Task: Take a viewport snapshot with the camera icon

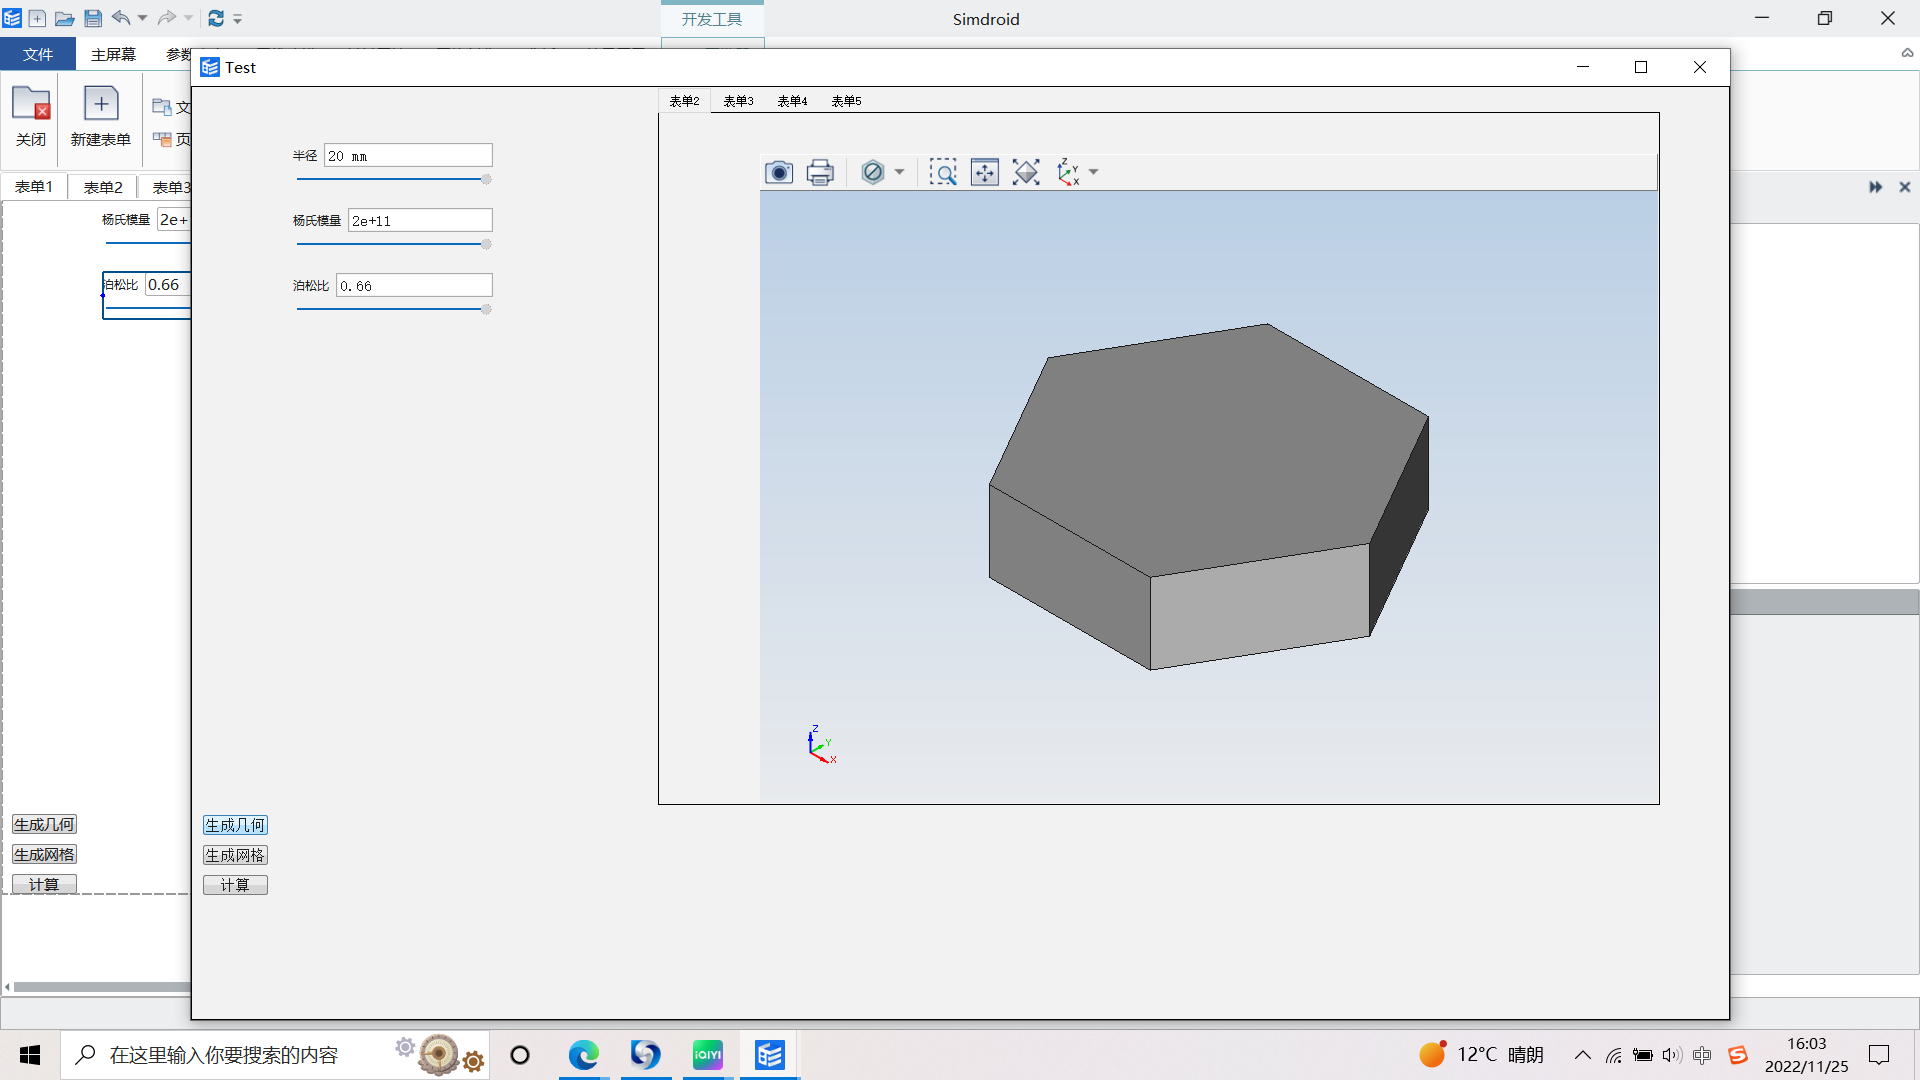Action: point(778,172)
